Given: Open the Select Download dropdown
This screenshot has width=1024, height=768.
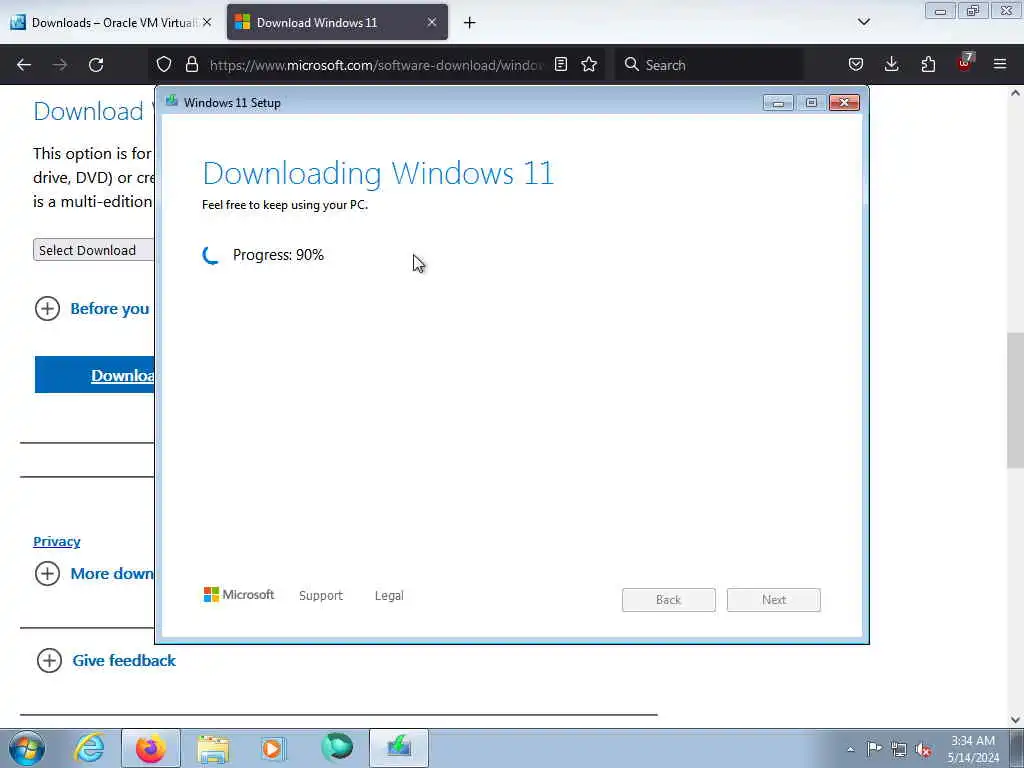Looking at the screenshot, I should click(93, 250).
